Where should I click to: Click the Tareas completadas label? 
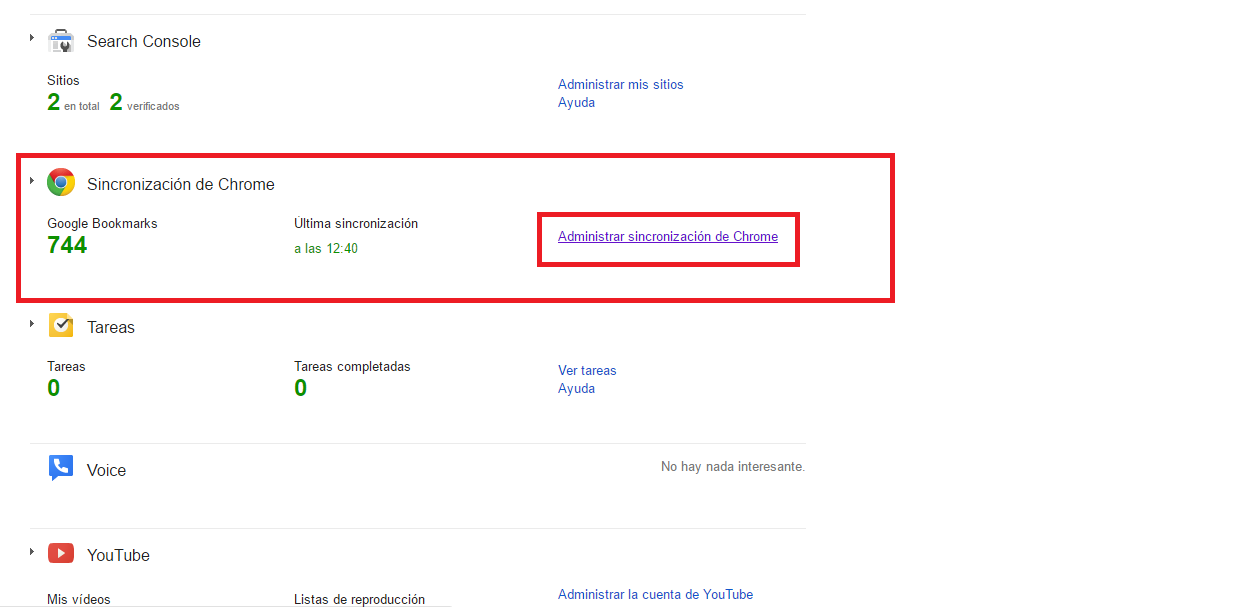(x=352, y=367)
